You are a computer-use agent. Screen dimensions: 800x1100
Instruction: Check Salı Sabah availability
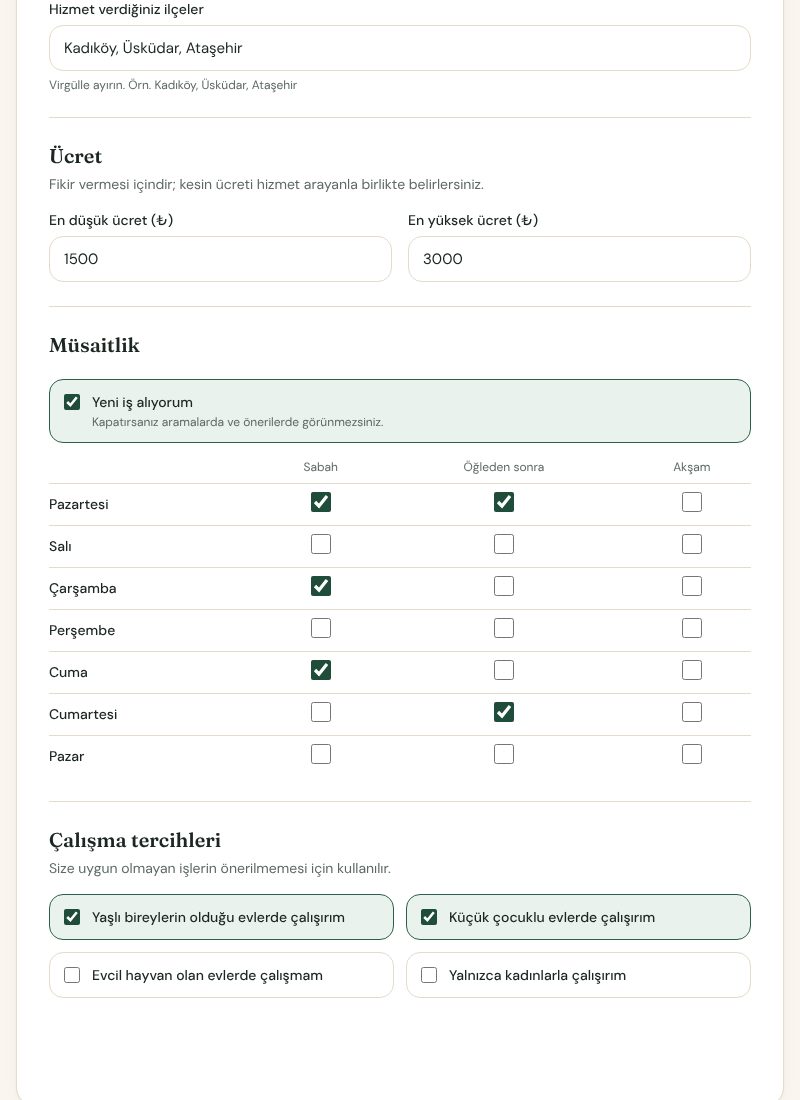click(x=321, y=544)
